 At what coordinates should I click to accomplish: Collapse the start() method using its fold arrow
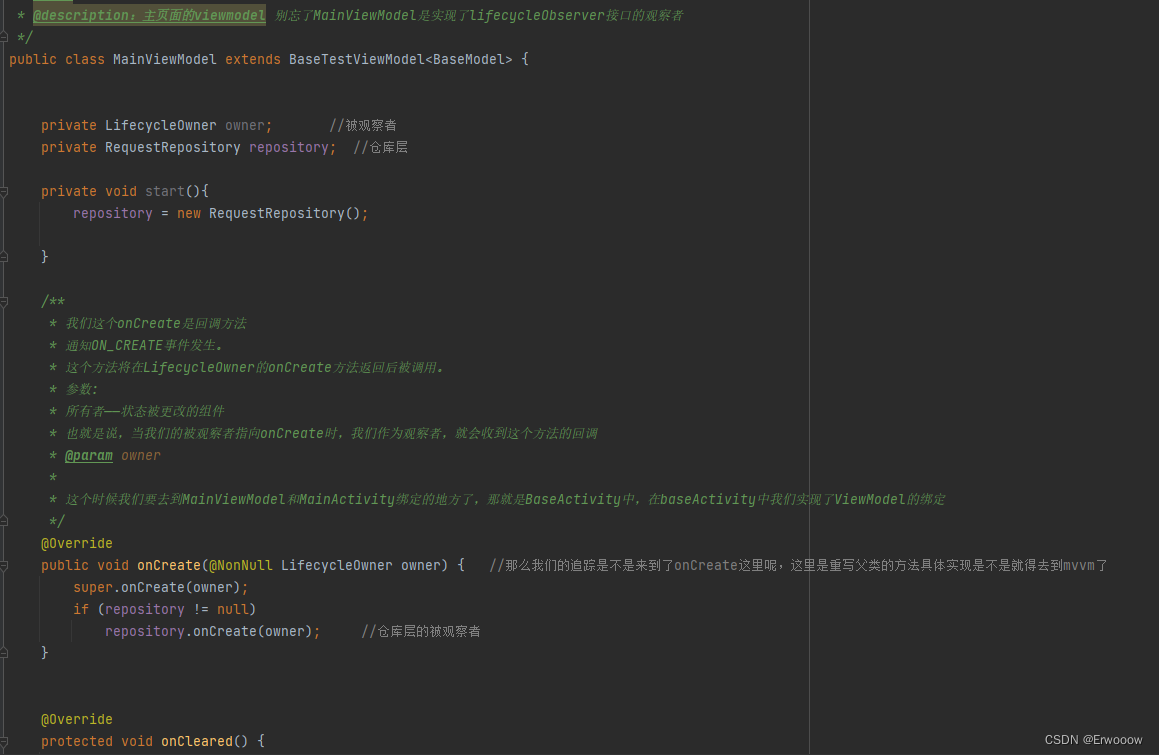(5, 190)
